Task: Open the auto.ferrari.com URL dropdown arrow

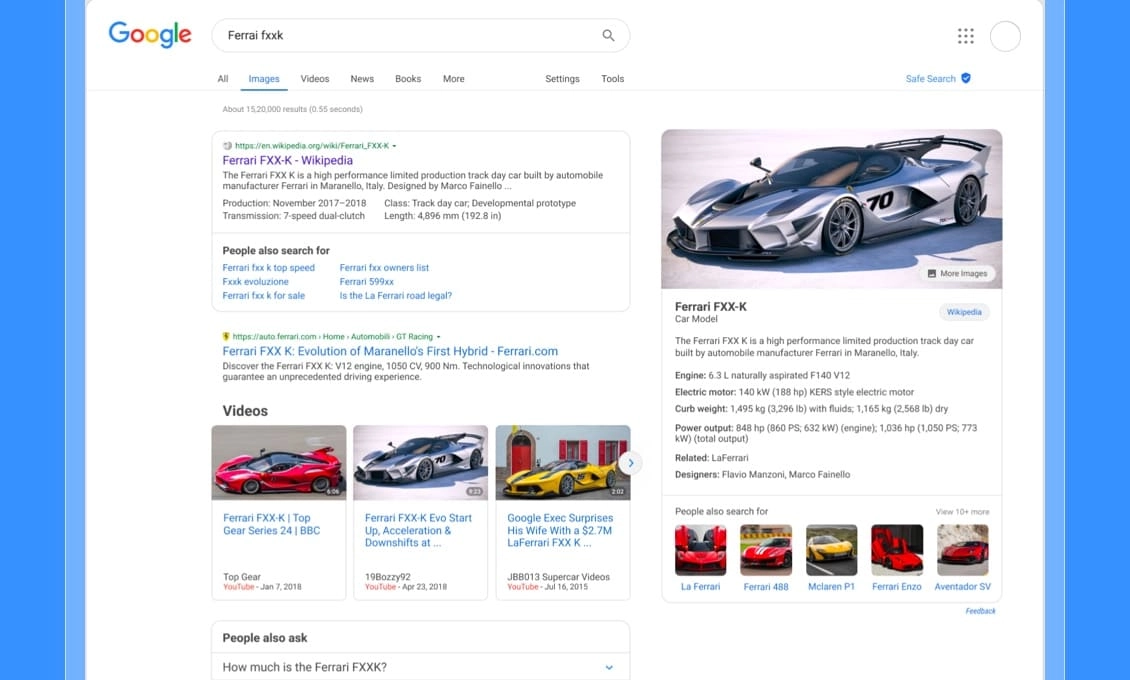Action: 438,337
